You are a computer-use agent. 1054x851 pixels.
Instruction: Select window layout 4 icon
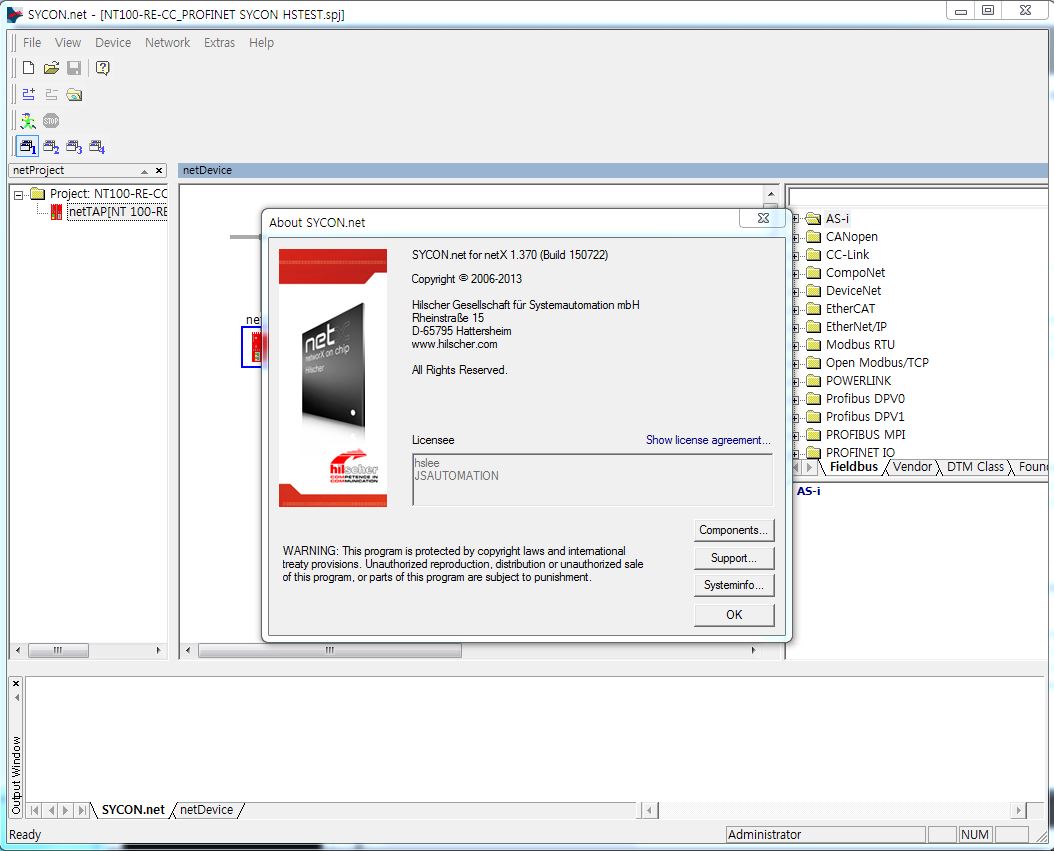97,146
